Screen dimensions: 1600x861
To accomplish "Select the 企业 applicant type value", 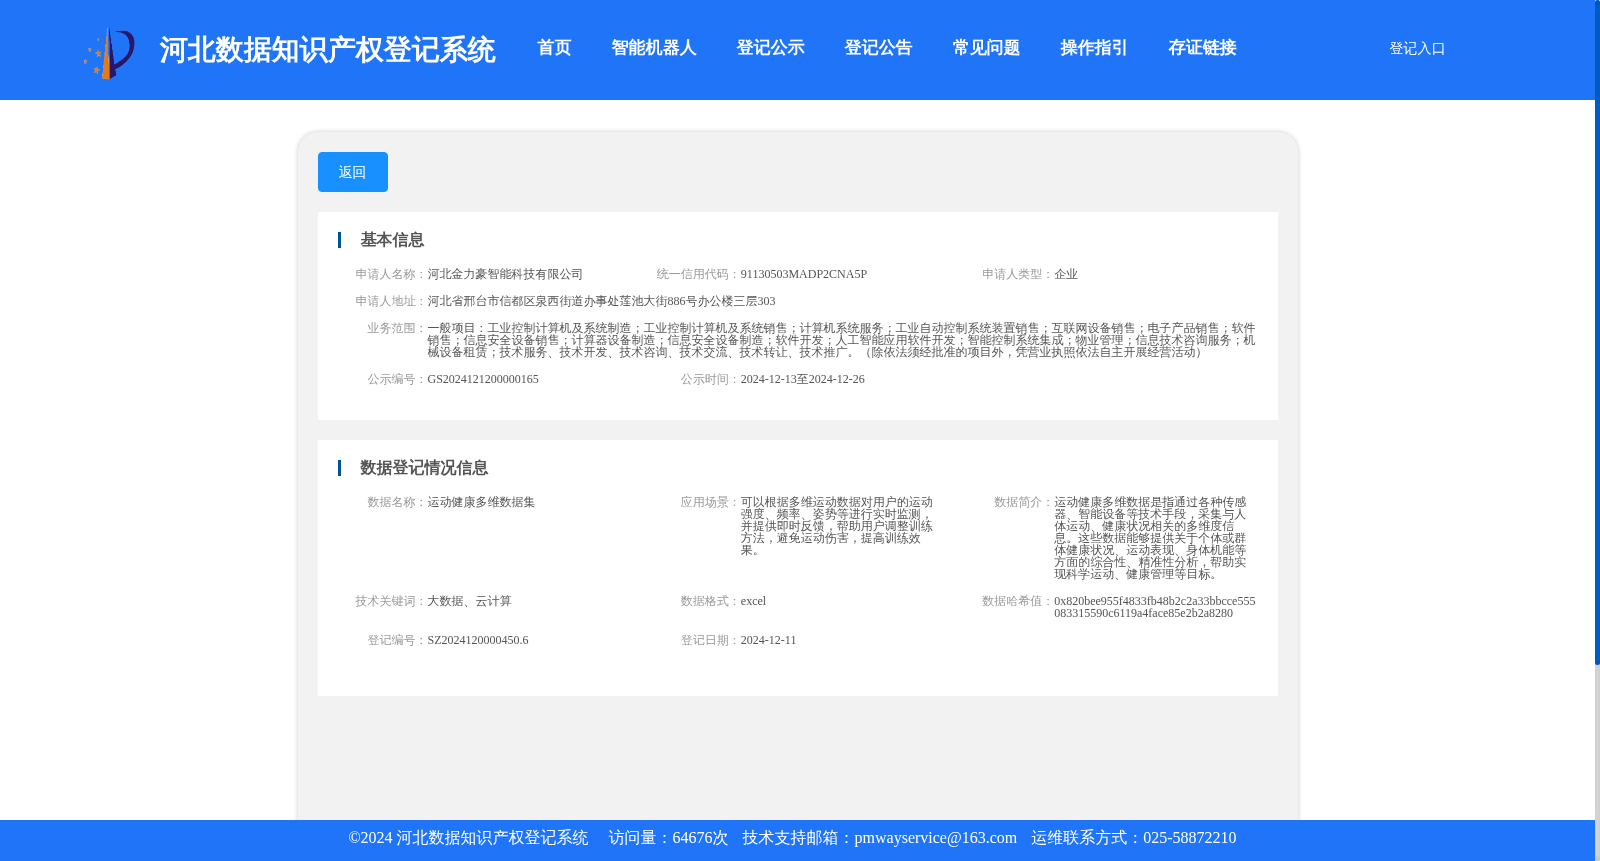I will 1066,274.
